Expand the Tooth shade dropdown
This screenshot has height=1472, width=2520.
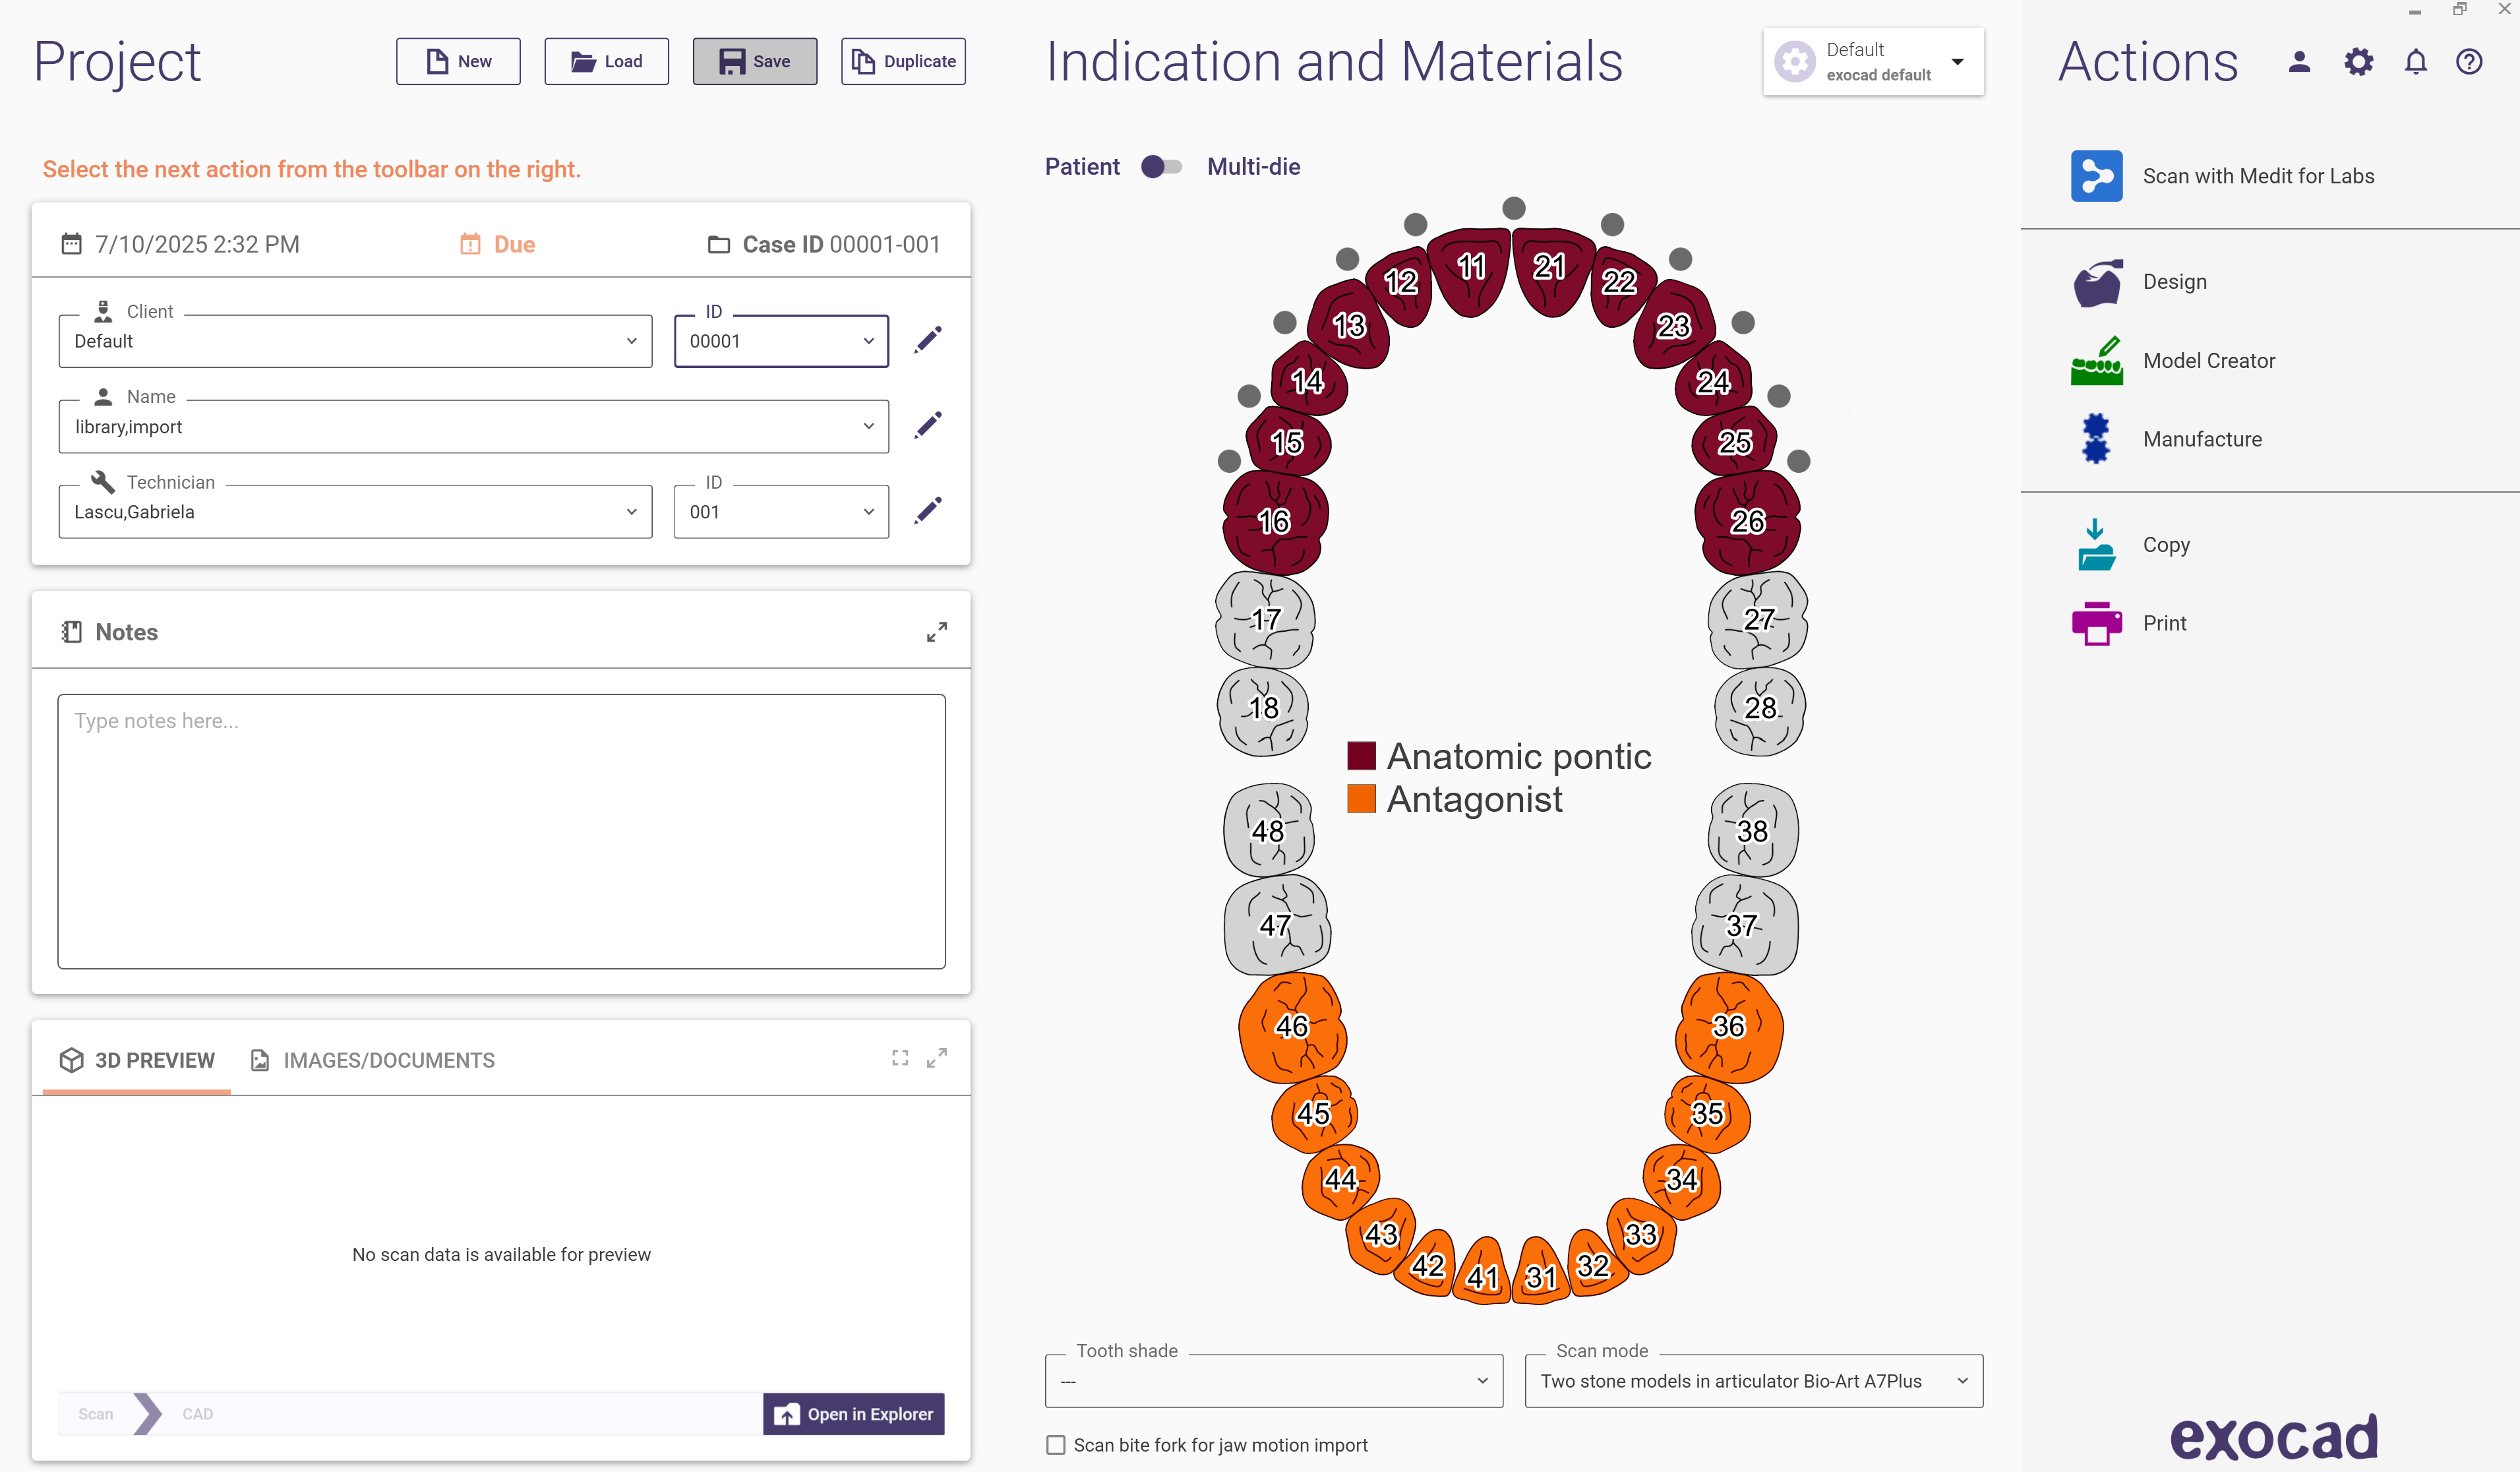coord(1273,1381)
